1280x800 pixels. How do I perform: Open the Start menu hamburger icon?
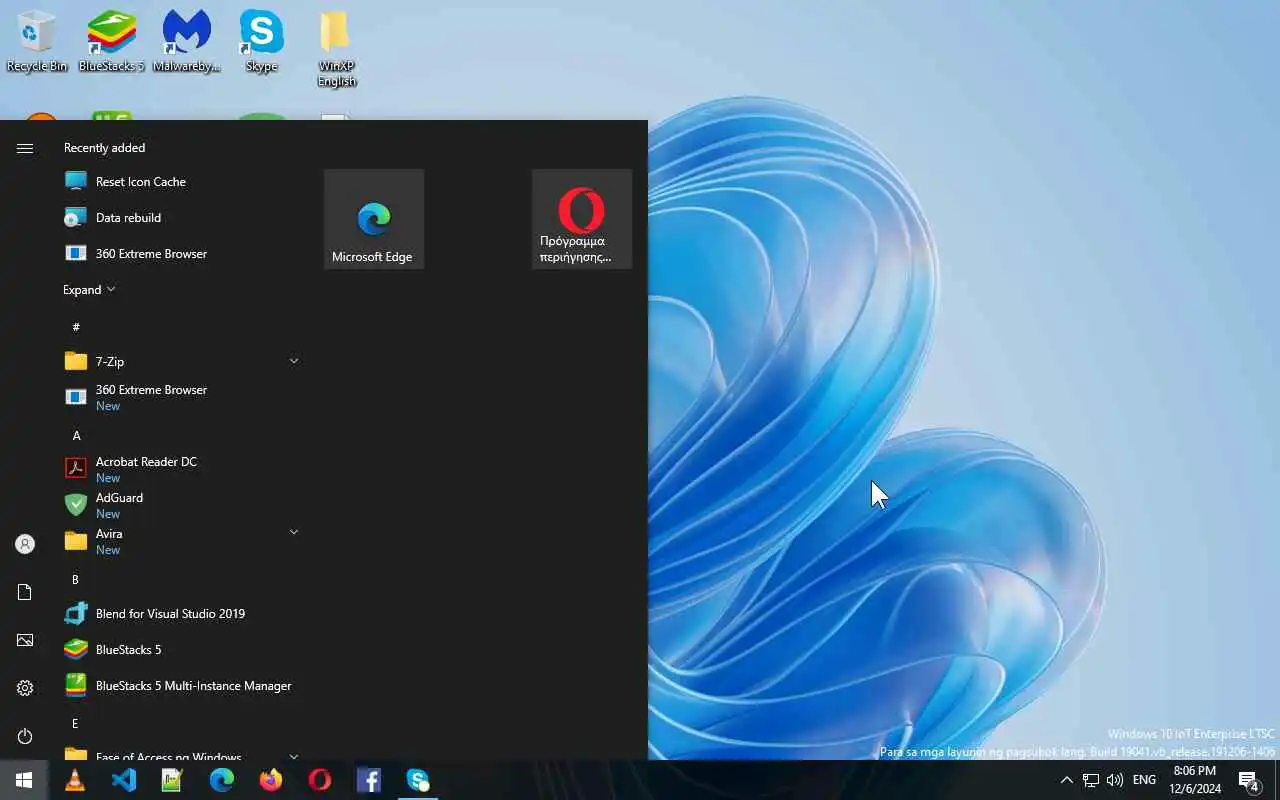pos(25,148)
